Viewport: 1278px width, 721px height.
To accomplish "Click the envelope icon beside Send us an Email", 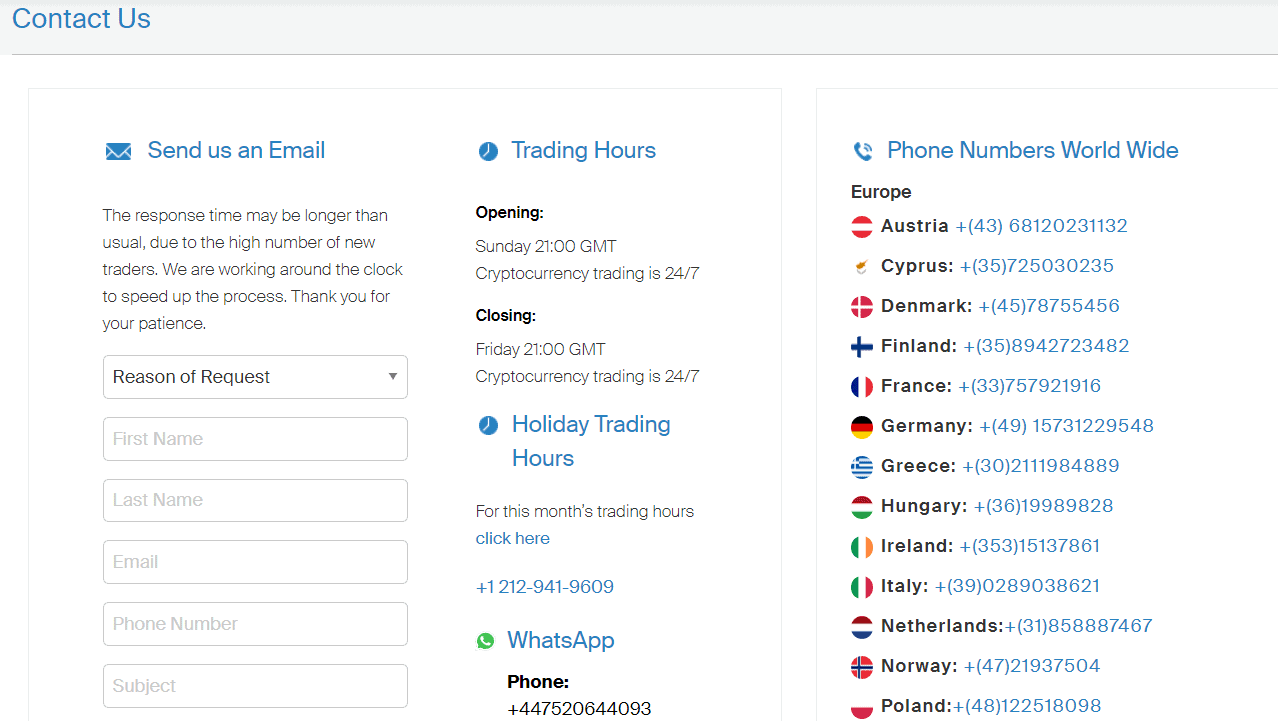I will click(x=118, y=151).
